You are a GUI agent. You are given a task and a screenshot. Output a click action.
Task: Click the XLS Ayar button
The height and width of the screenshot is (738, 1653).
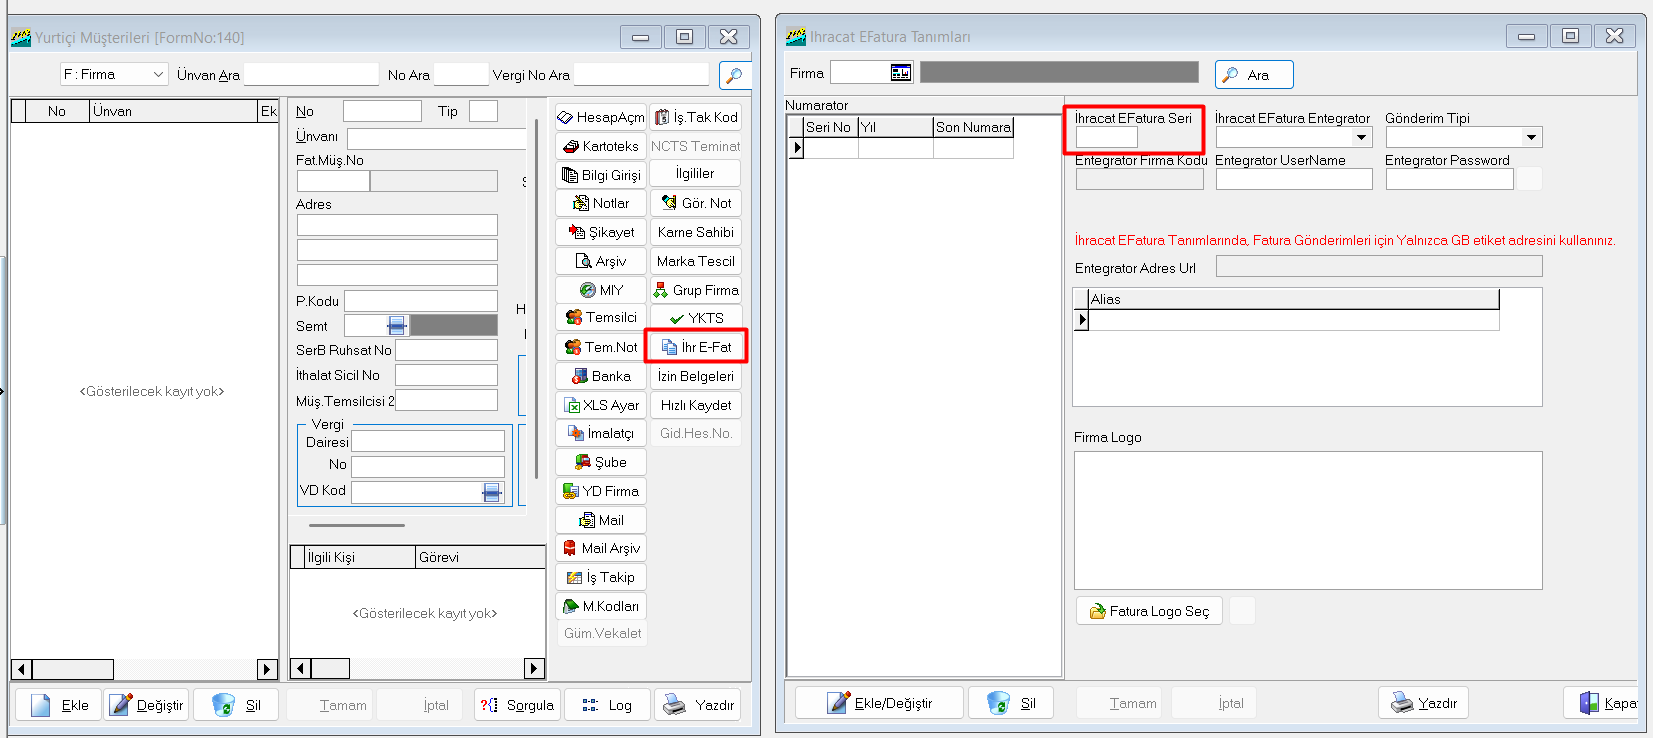point(600,405)
